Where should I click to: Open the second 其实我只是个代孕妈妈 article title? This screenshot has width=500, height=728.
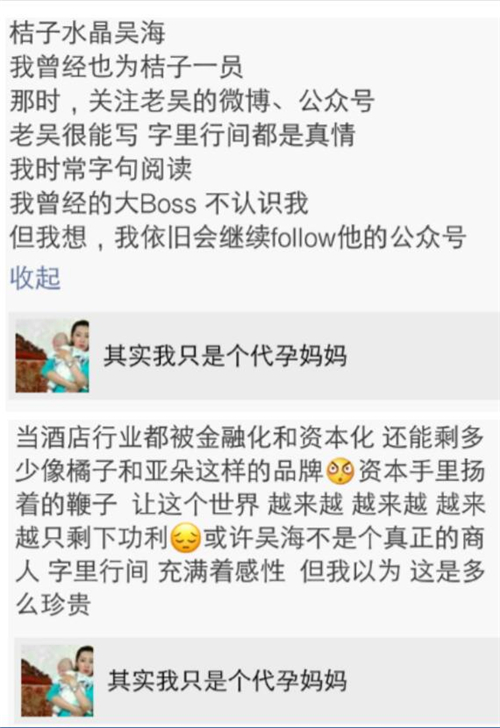(x=227, y=681)
